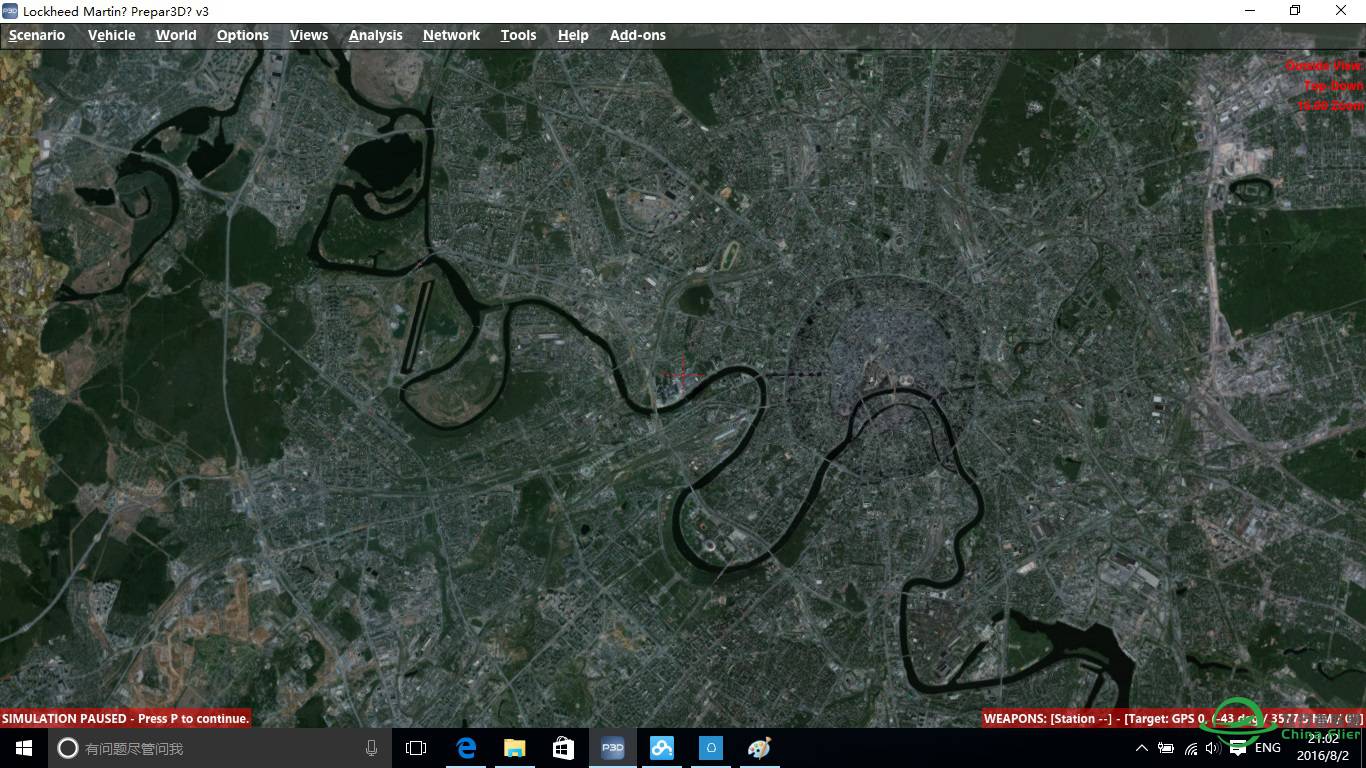
Task: Open the Add-ons menu
Action: [x=637, y=35]
